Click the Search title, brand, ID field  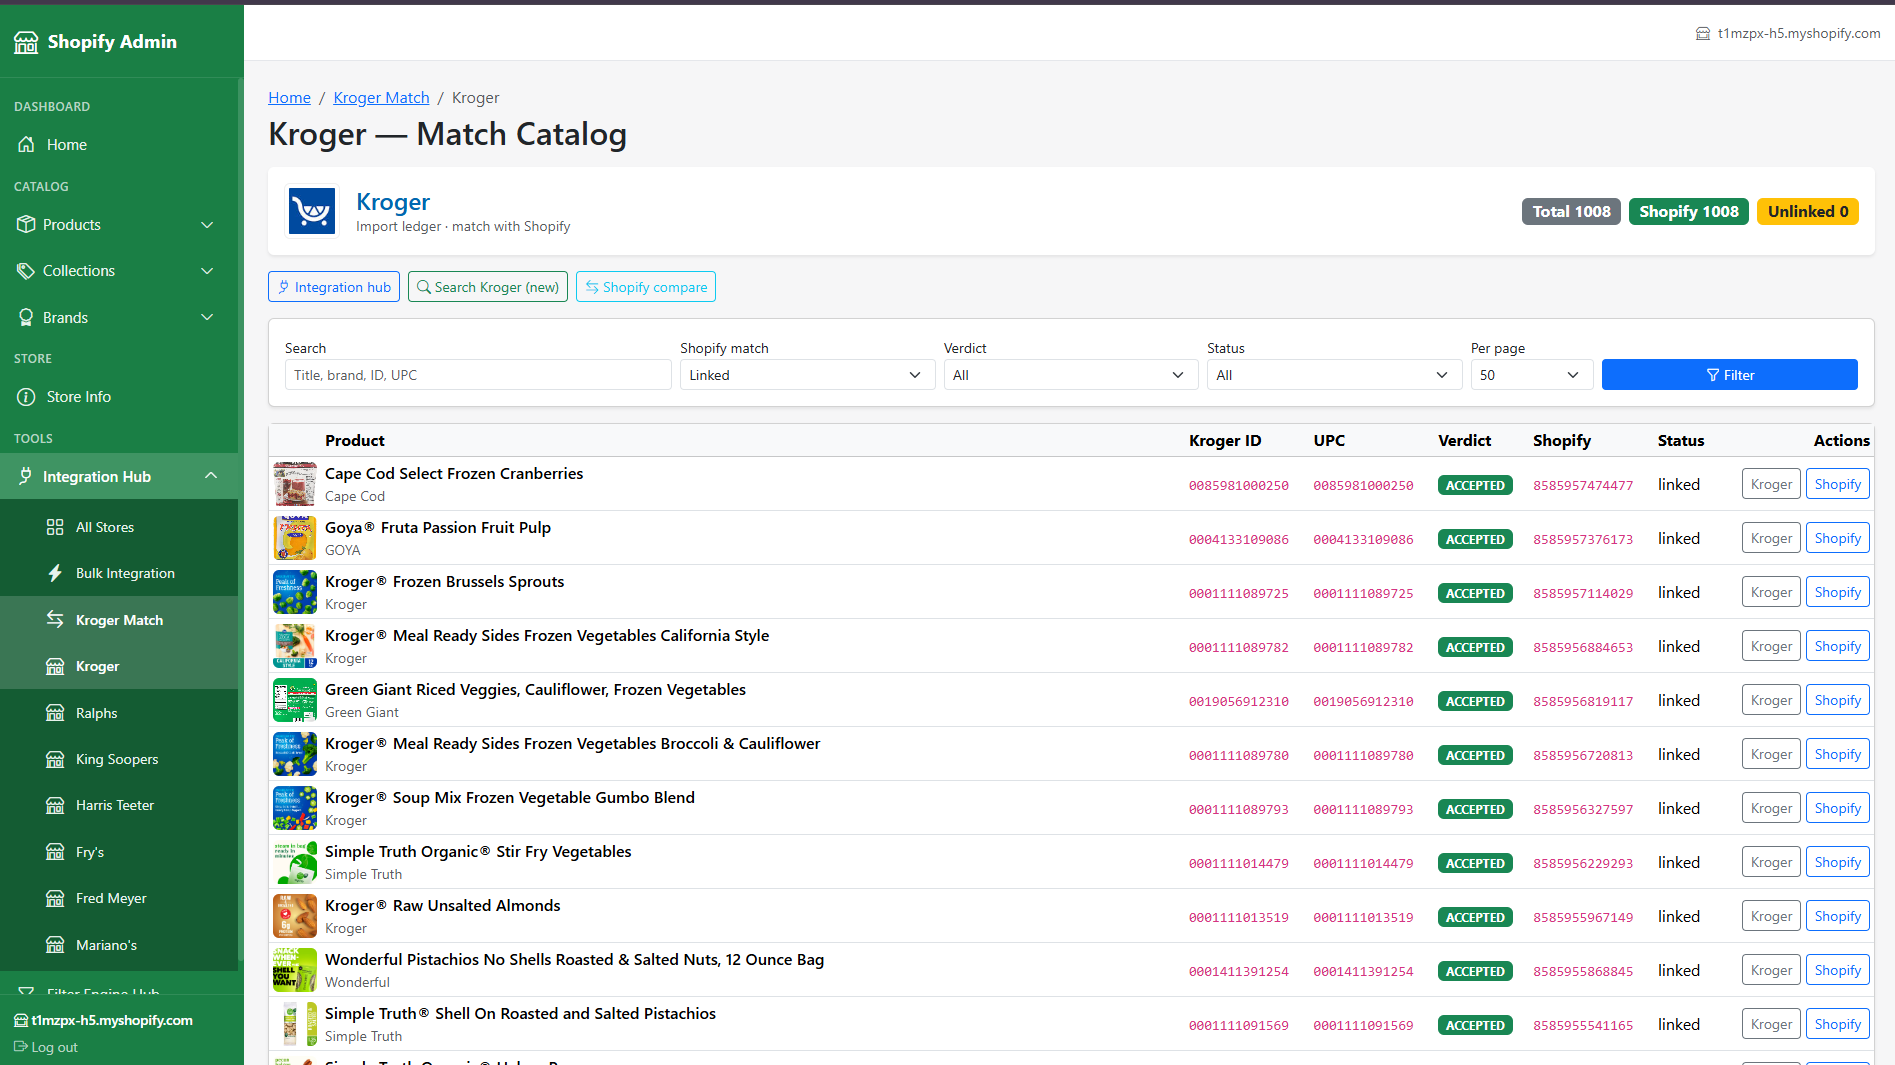[478, 375]
